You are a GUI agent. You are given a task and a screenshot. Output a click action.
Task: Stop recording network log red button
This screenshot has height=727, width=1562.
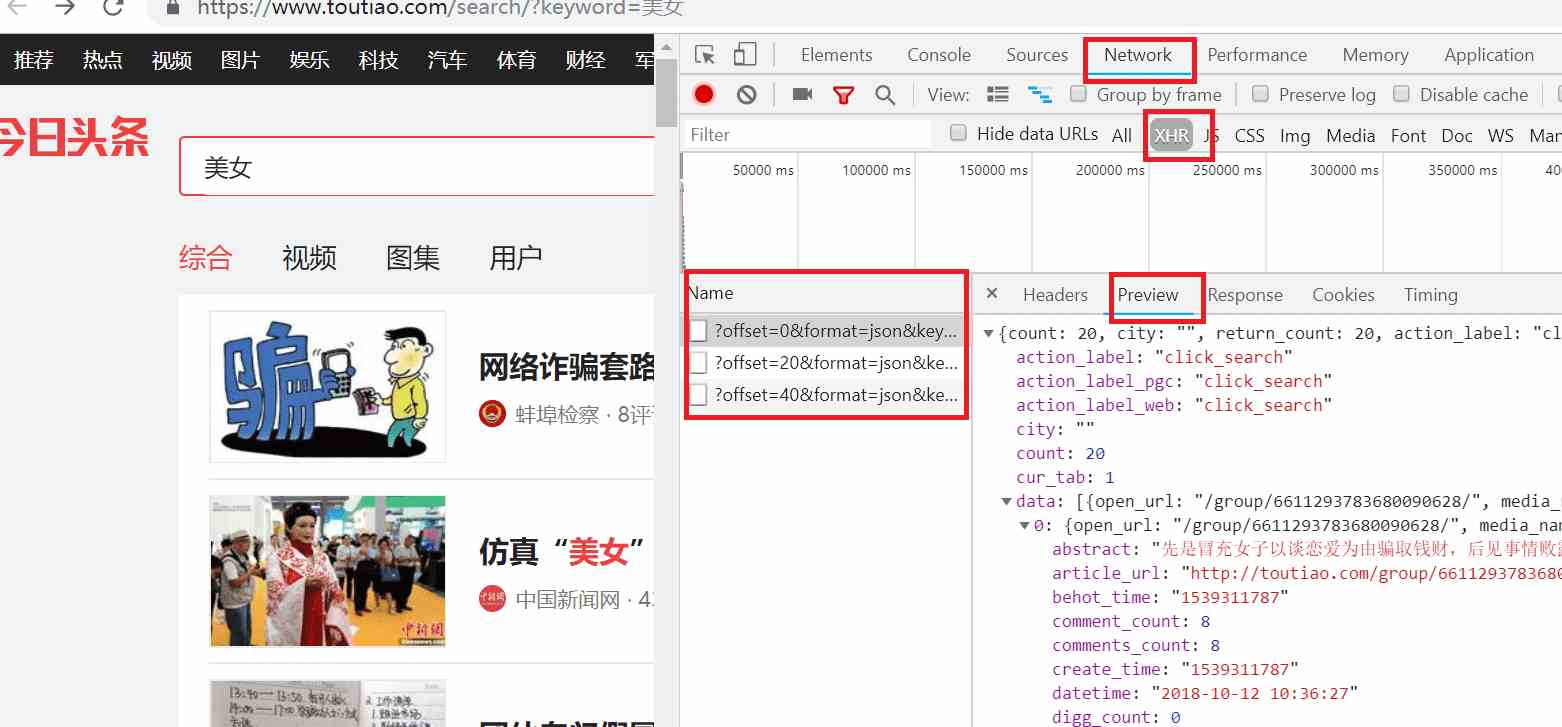tap(704, 94)
